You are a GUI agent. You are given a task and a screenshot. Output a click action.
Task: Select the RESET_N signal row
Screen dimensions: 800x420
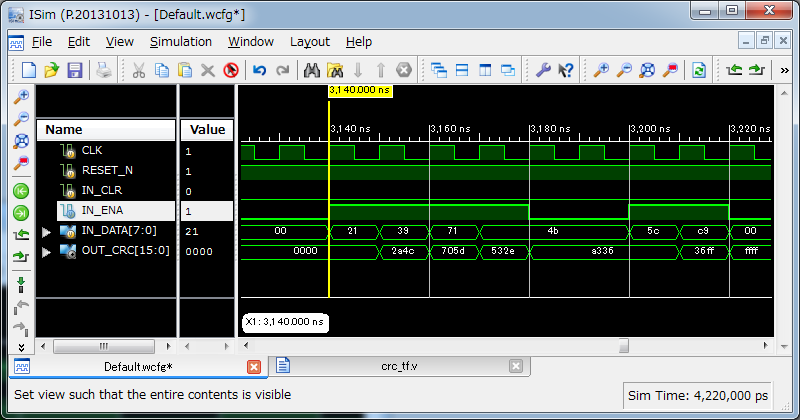(x=115, y=170)
